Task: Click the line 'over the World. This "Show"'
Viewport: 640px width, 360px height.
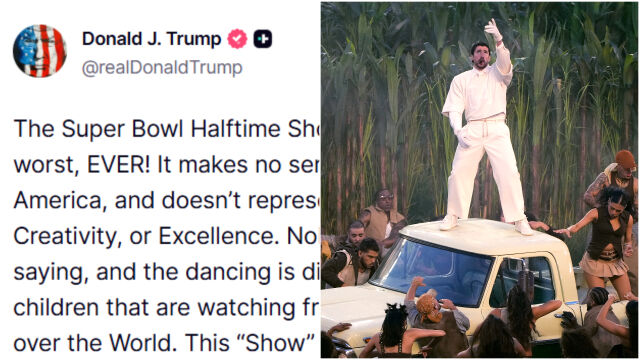Action: pyautogui.click(x=167, y=343)
